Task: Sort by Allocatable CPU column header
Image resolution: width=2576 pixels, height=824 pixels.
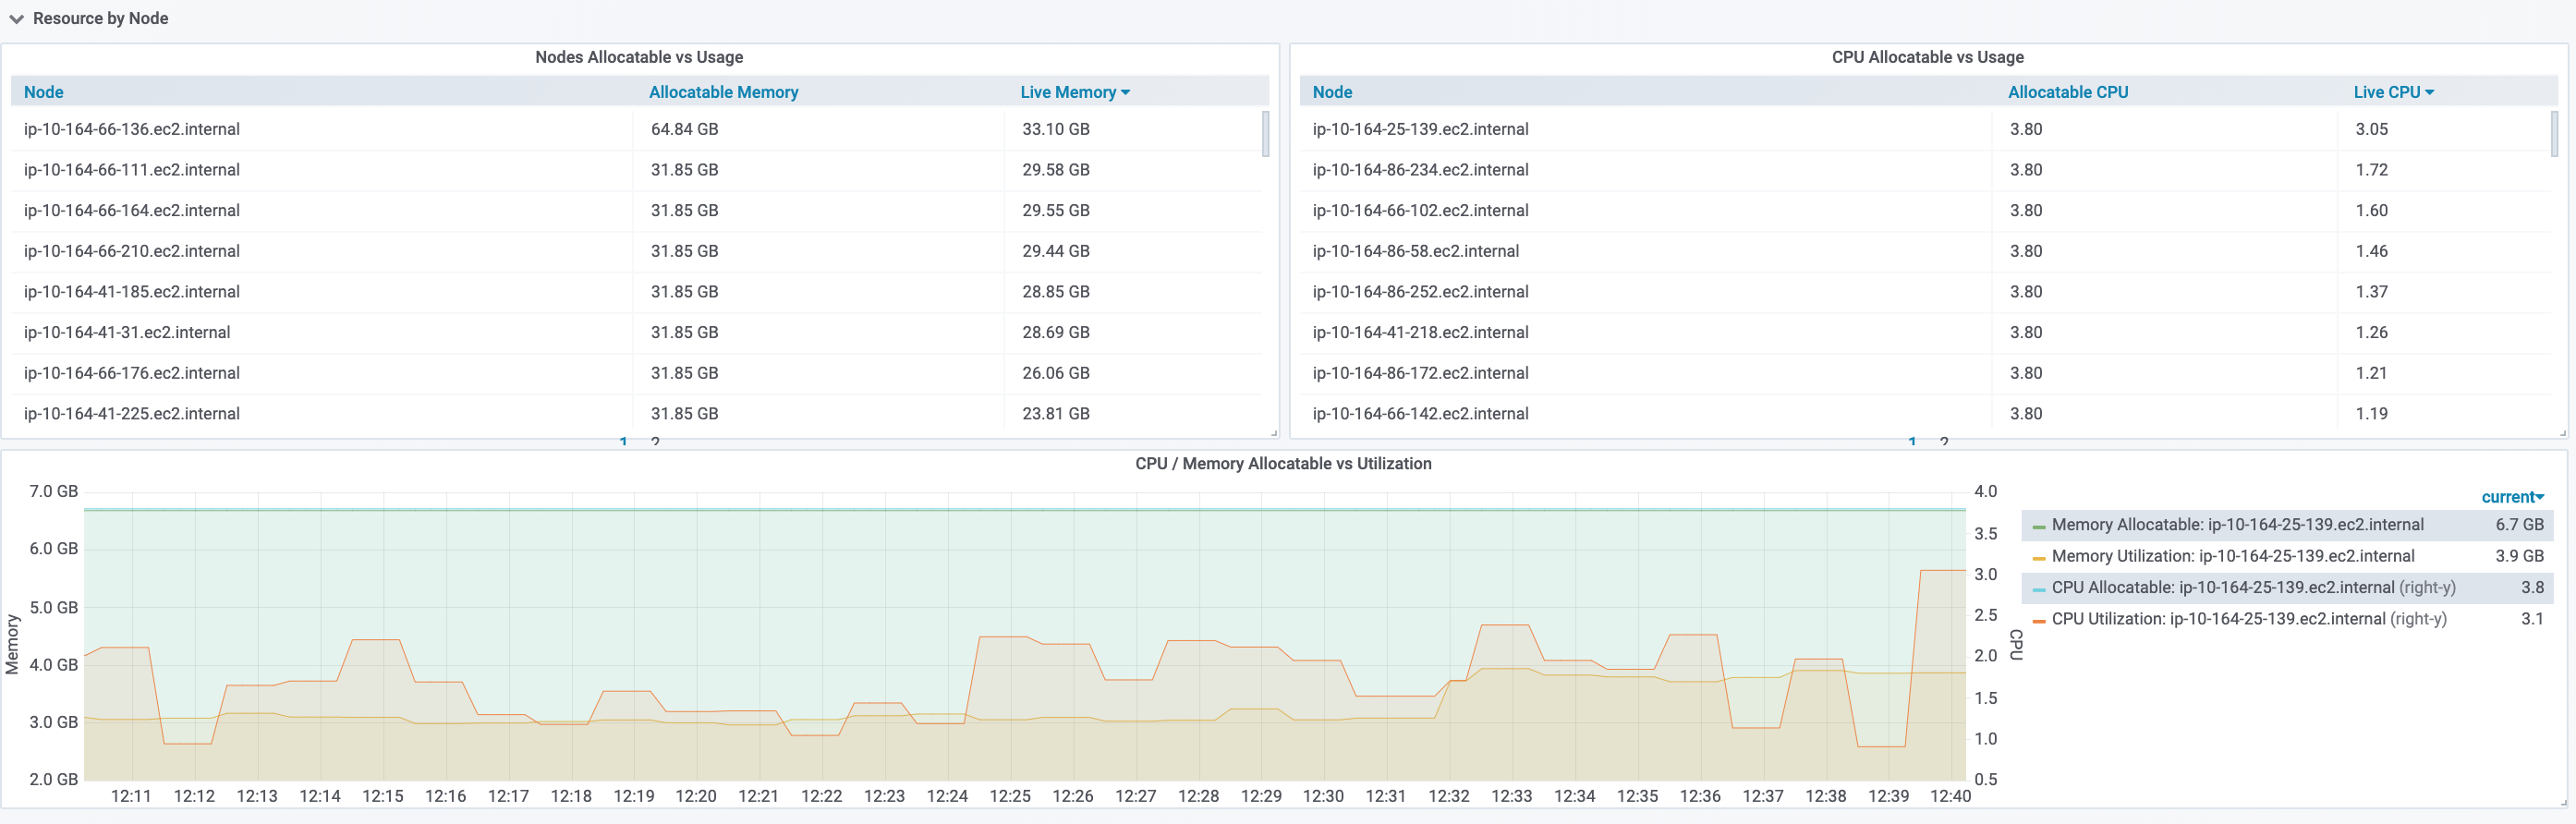Action: [x=2067, y=92]
